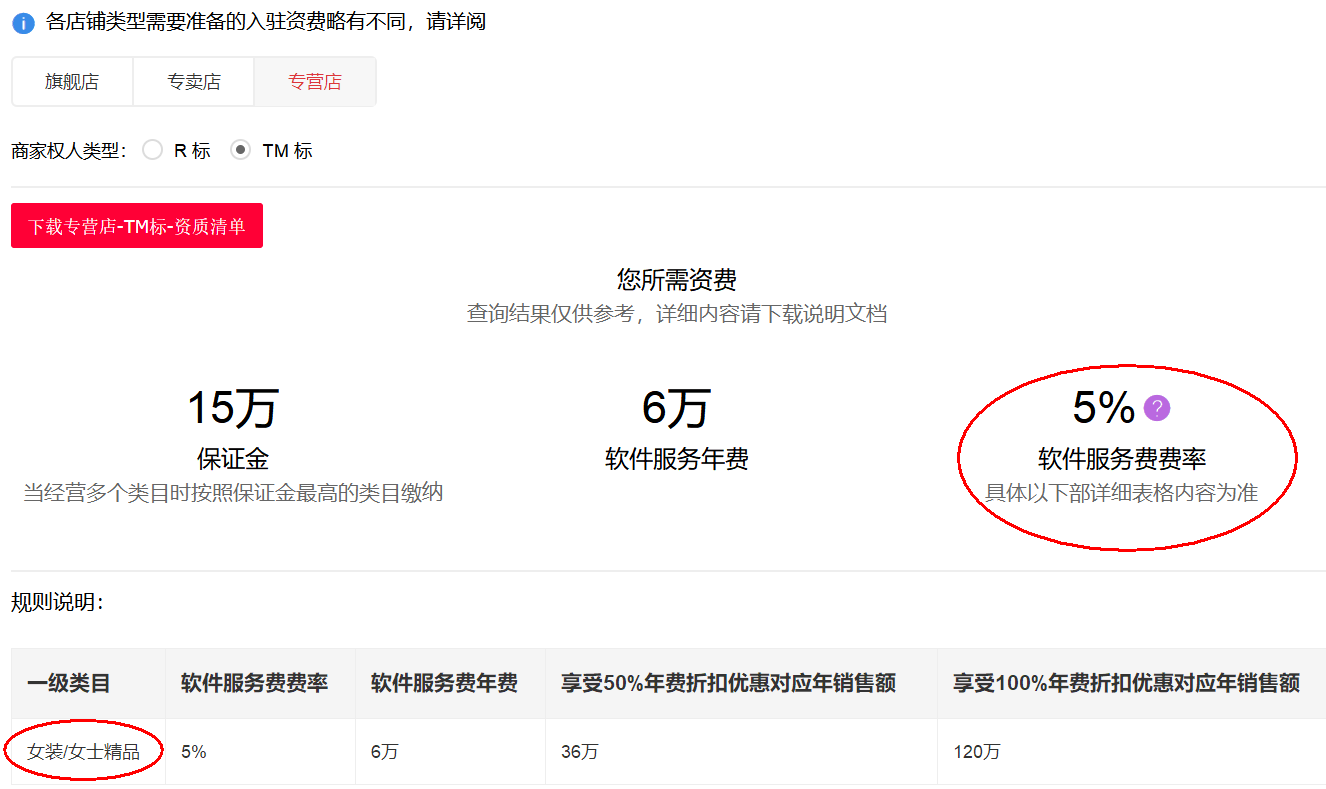Click the 享受100%年费折扣优惠对应年销售额 column header
The height and width of the screenshot is (789, 1326).
coord(1126,684)
